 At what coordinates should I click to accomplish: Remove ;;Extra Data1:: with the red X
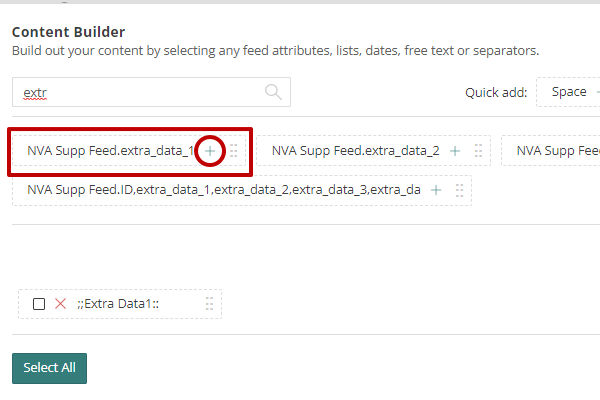pyautogui.click(x=60, y=304)
